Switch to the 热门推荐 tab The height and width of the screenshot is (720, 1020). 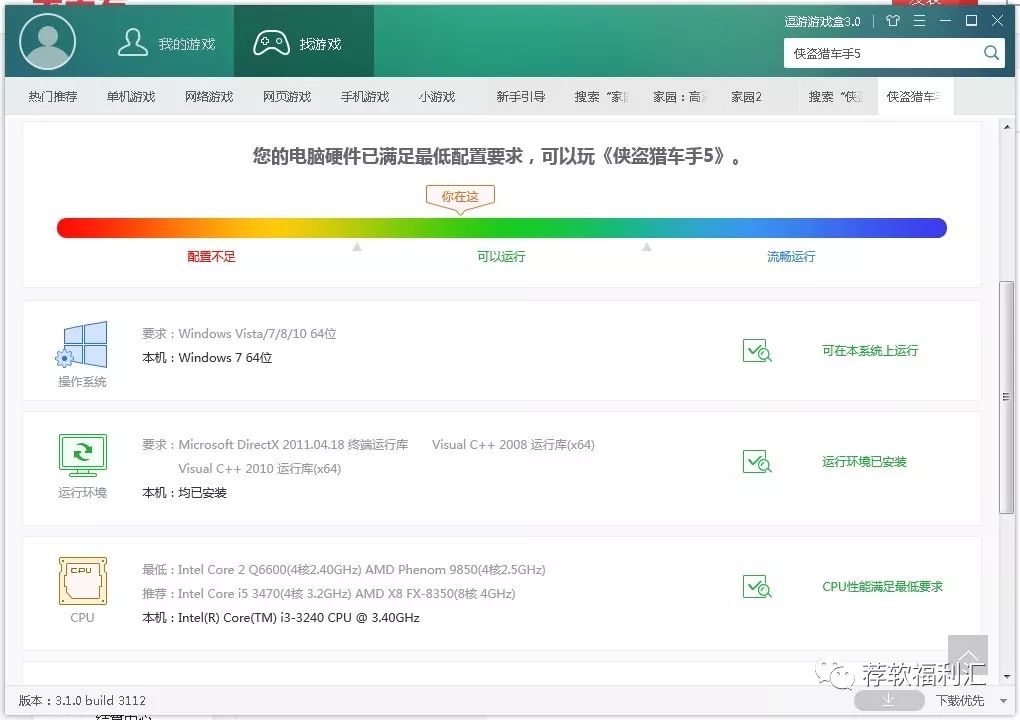pos(53,96)
